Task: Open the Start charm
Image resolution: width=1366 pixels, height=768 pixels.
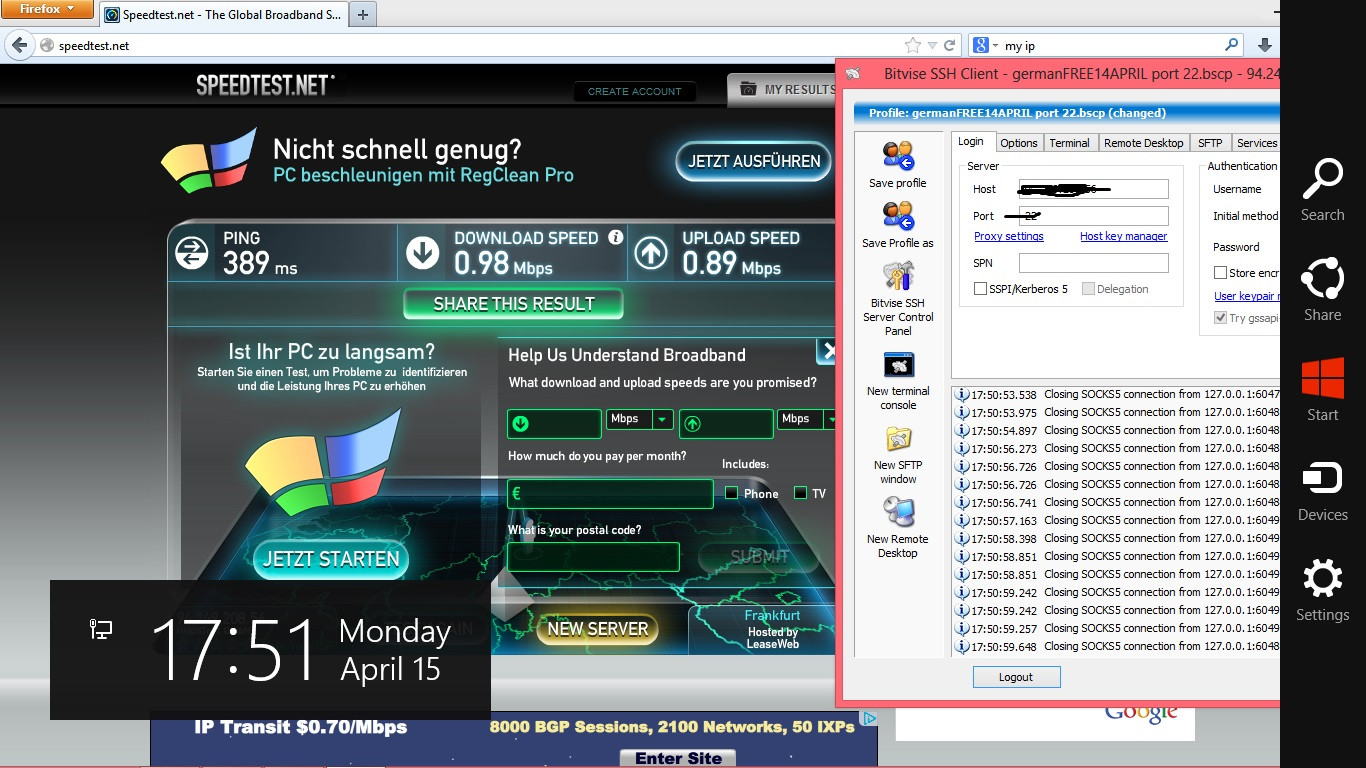Action: pyautogui.click(x=1322, y=390)
